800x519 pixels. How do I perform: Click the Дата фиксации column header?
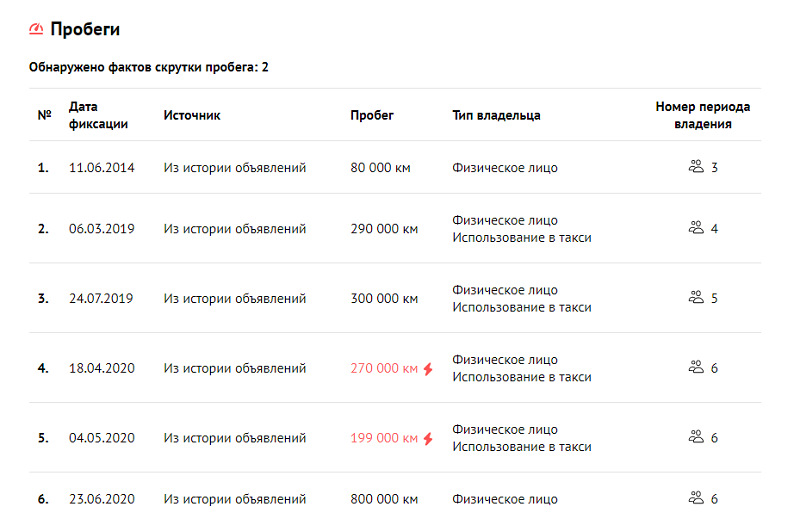coord(98,115)
